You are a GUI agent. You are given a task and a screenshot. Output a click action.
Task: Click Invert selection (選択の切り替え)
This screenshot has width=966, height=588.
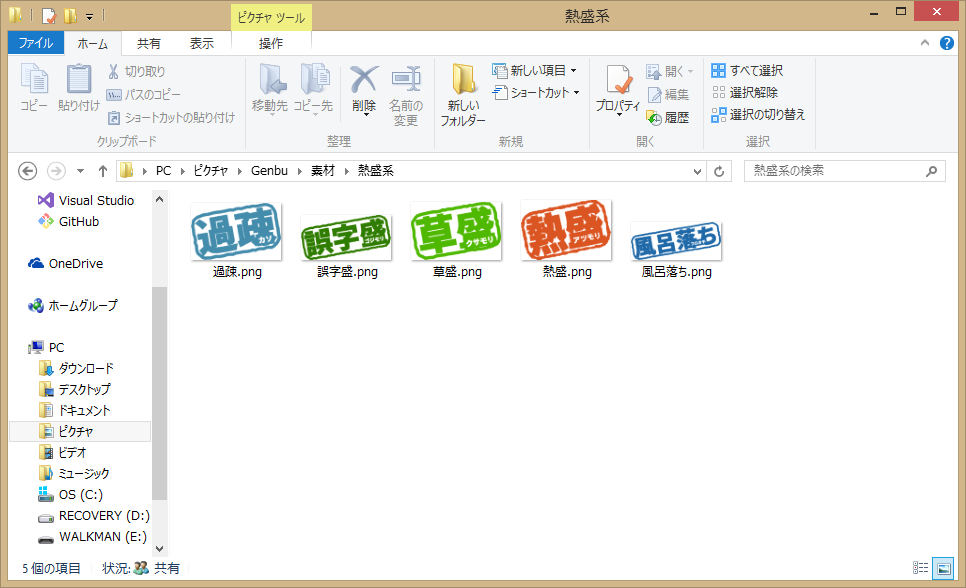coord(759,114)
